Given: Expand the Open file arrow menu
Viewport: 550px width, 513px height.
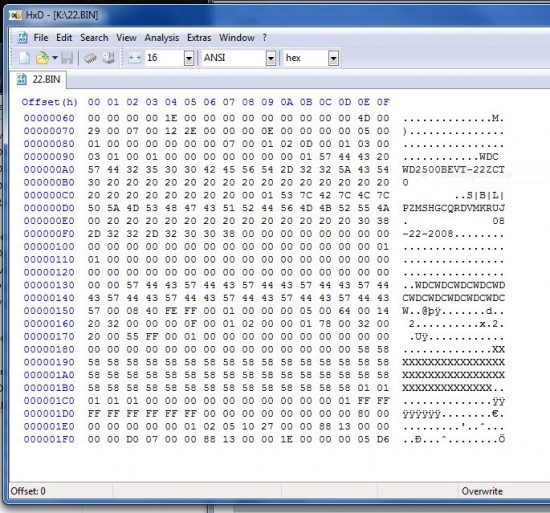Looking at the screenshot, I should pos(55,58).
